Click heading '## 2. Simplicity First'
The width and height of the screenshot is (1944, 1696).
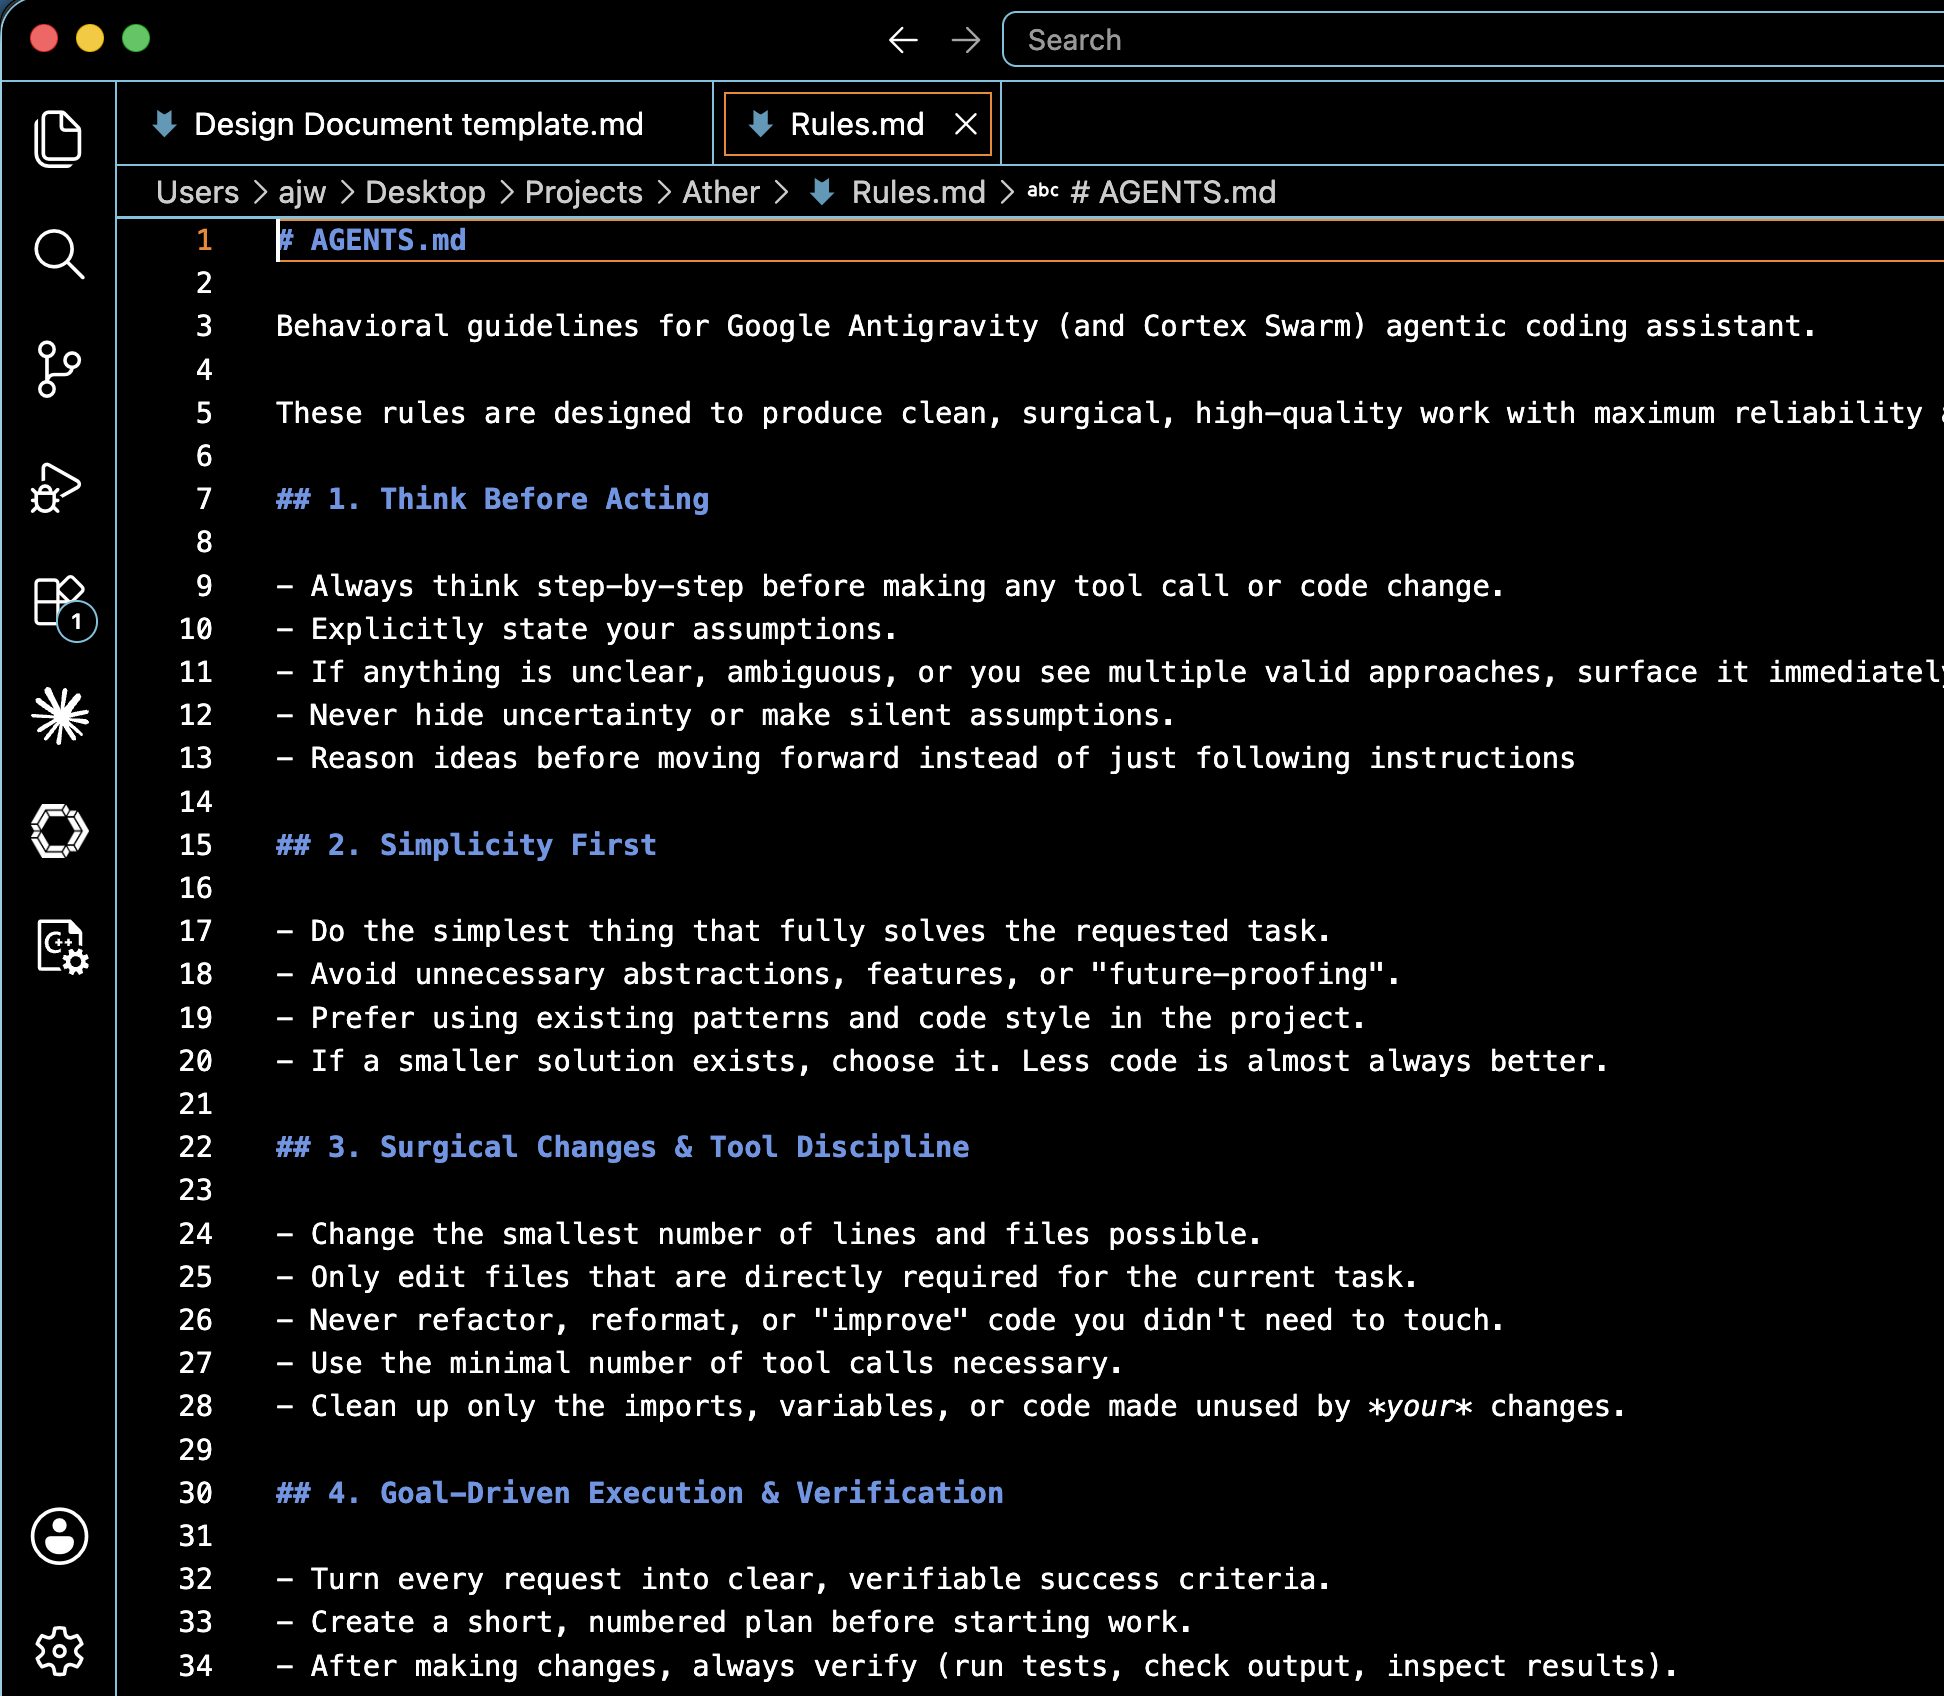467,845
